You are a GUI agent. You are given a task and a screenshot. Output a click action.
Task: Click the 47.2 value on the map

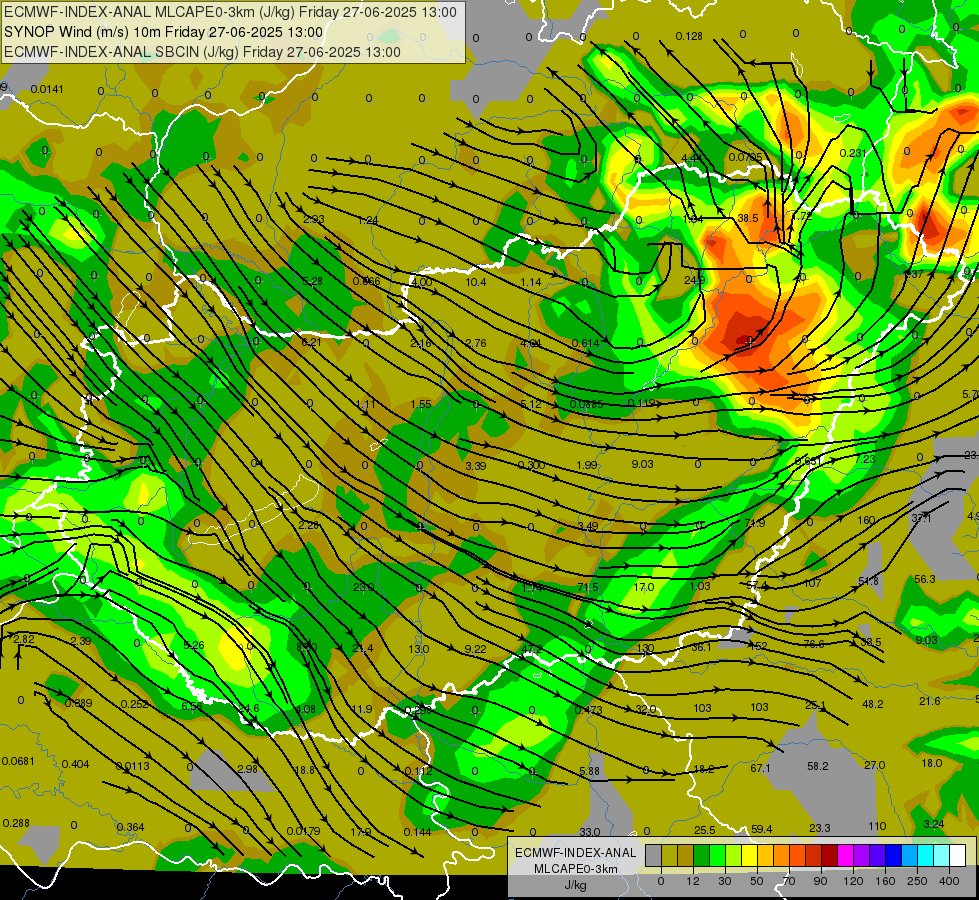[x=531, y=650]
